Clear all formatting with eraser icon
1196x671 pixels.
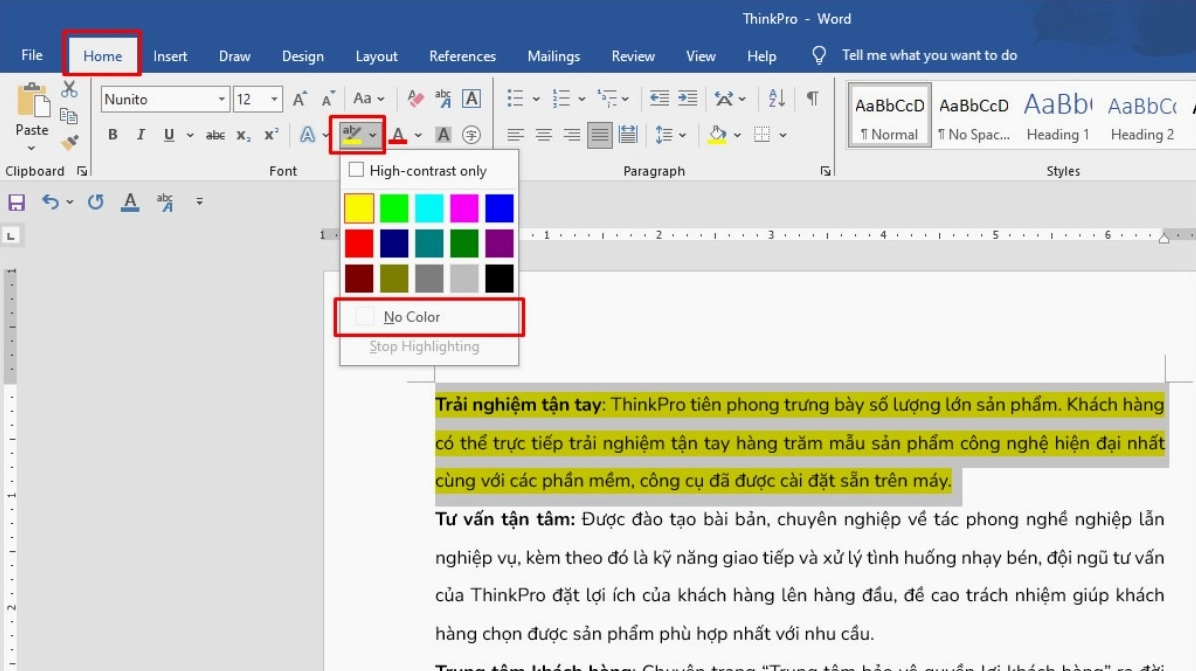[x=416, y=99]
